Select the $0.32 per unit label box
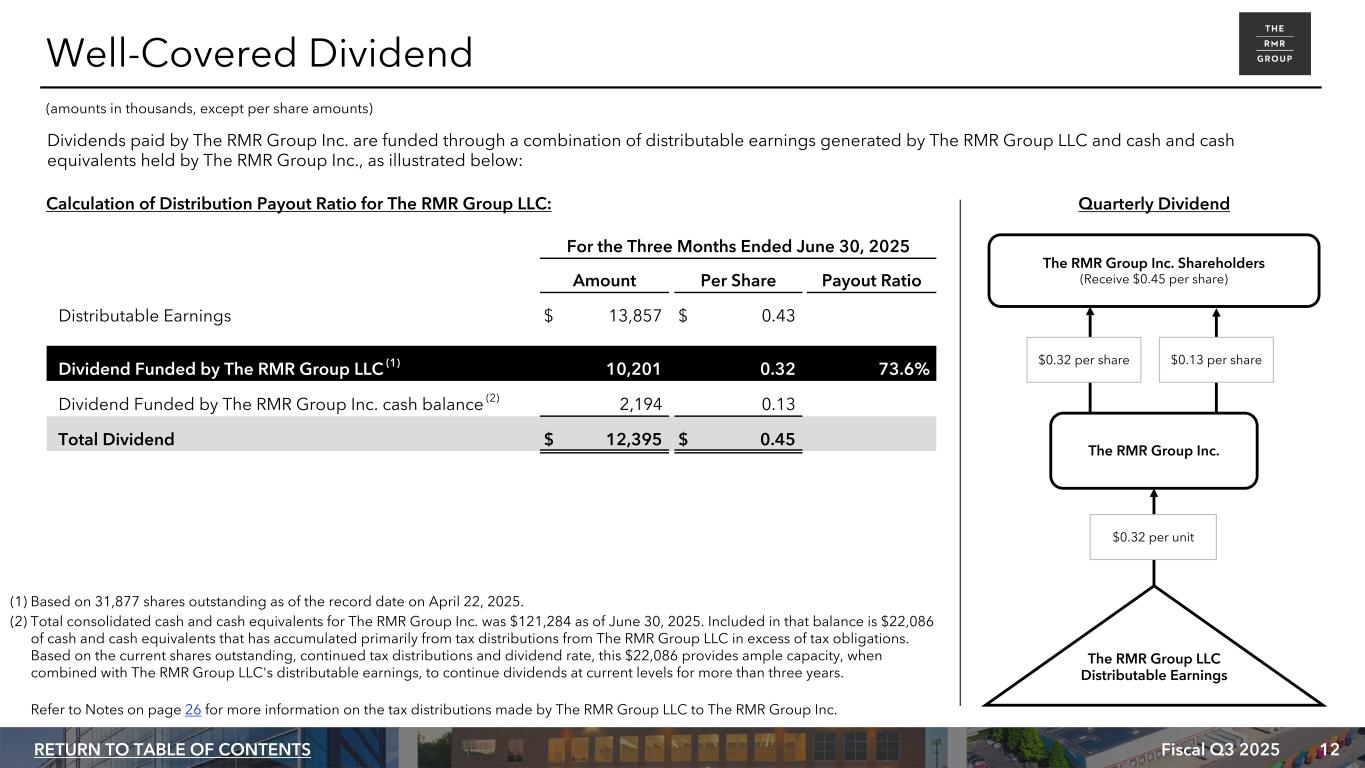 click(x=1153, y=537)
